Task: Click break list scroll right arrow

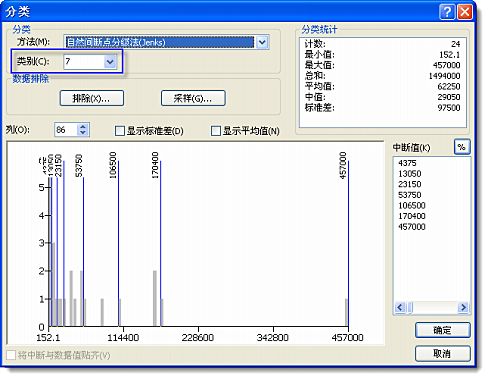Action: point(463,307)
